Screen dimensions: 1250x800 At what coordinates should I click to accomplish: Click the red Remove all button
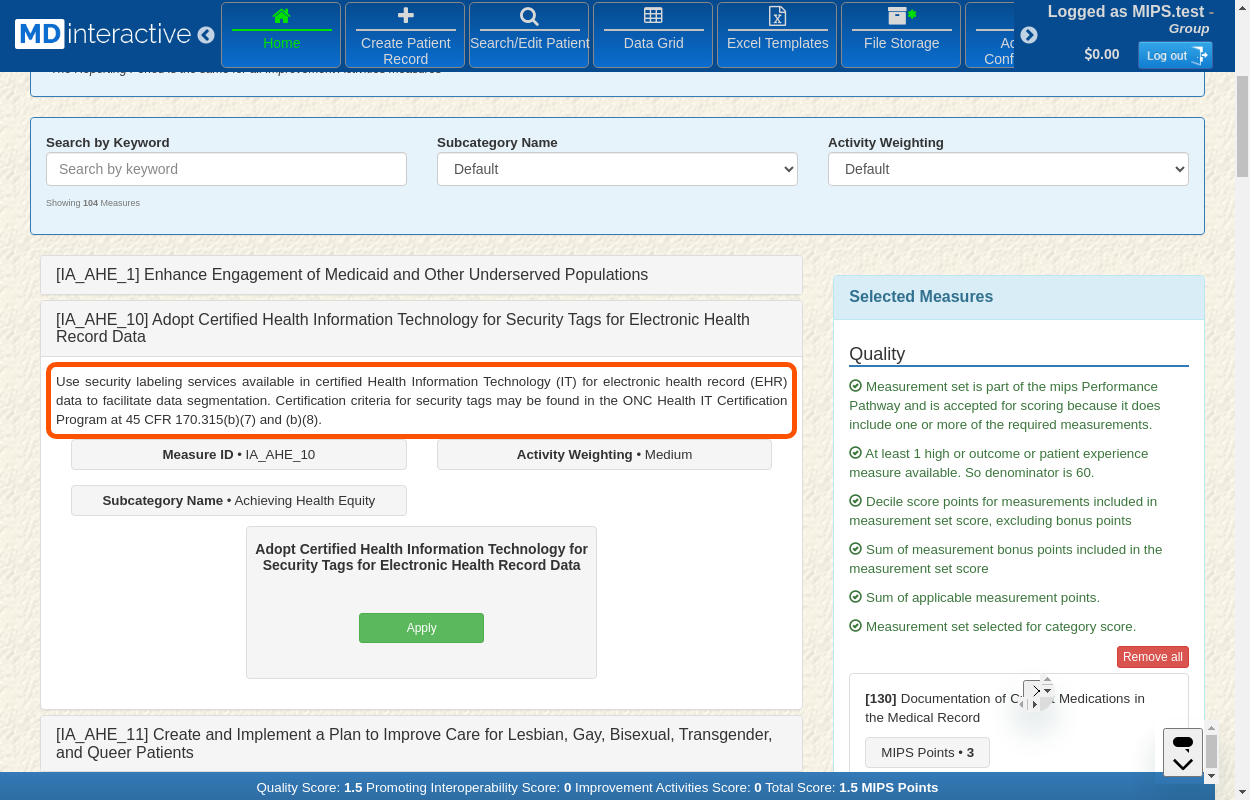point(1152,657)
